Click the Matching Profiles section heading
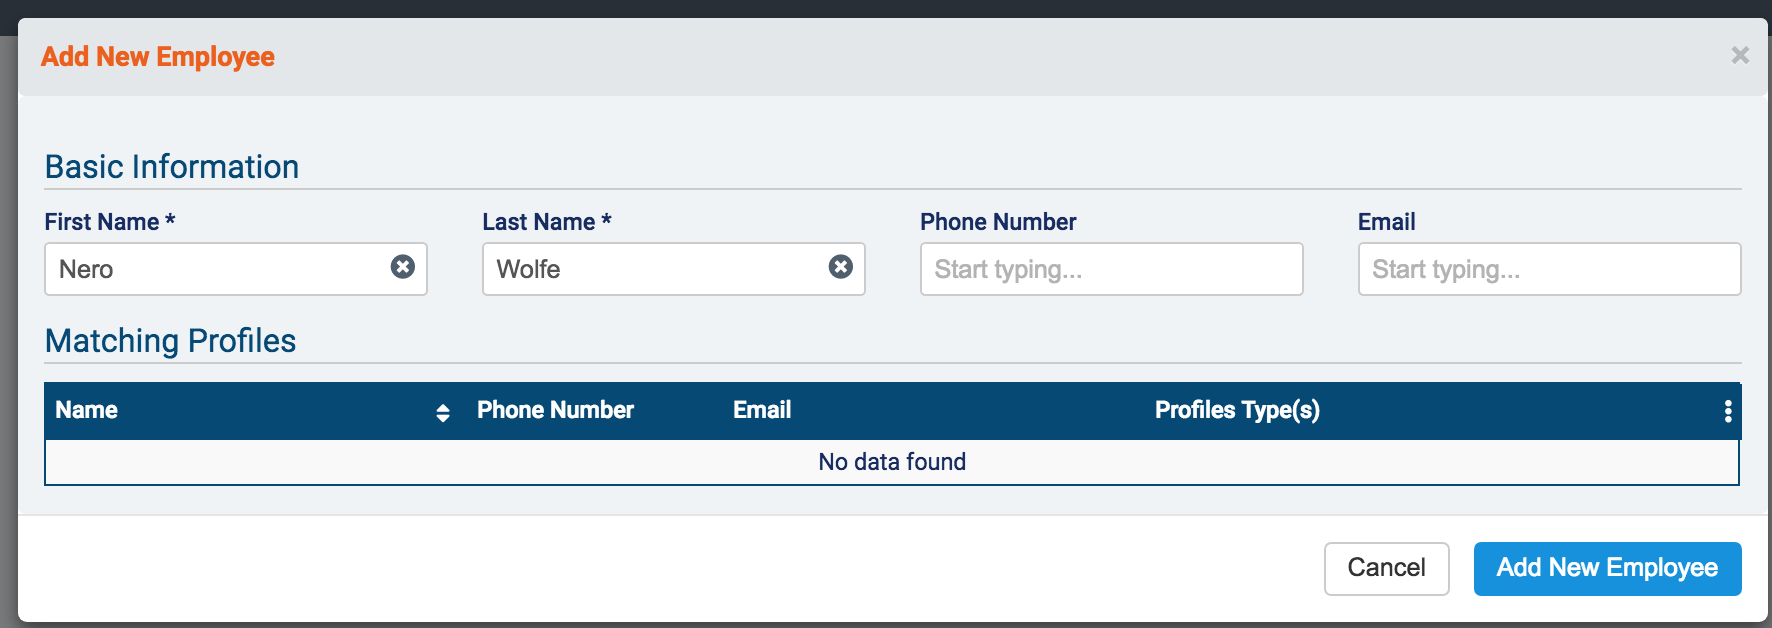Screen dimensions: 1772x628 point(171,341)
